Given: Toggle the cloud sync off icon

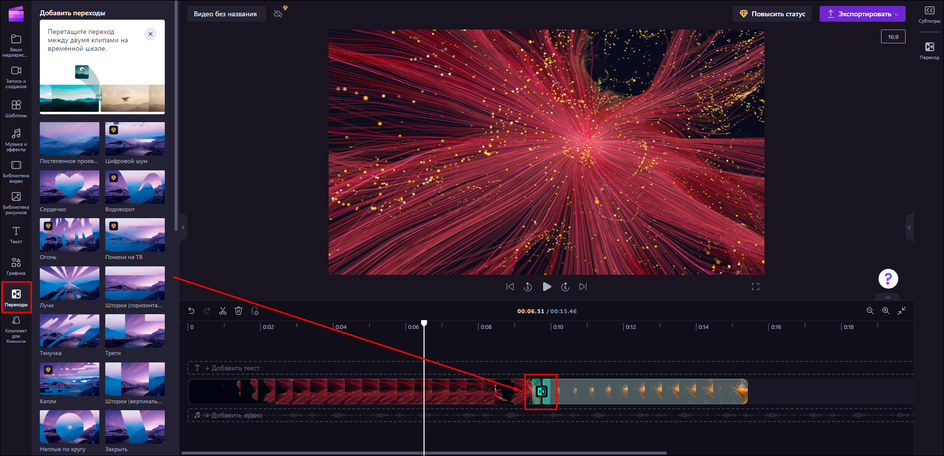Looking at the screenshot, I should [x=278, y=14].
